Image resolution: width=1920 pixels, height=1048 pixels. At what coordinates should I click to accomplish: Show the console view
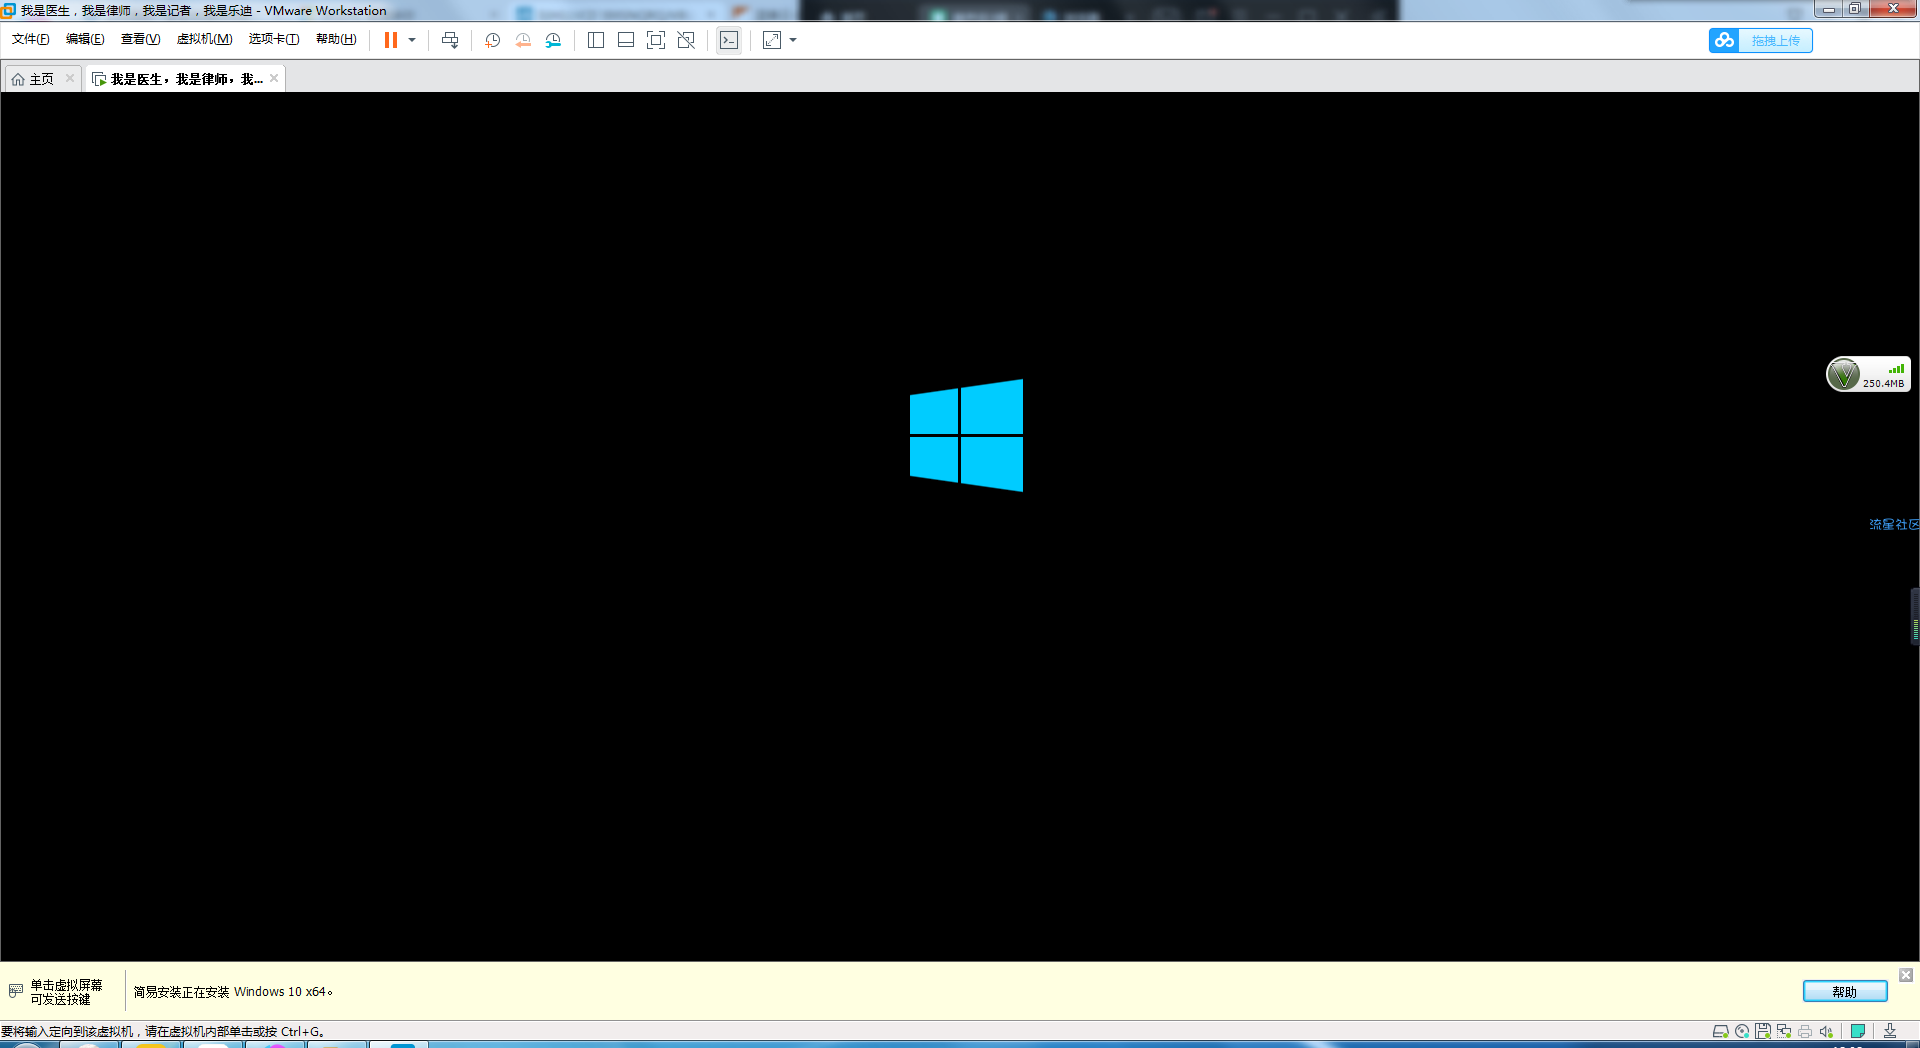coord(729,40)
